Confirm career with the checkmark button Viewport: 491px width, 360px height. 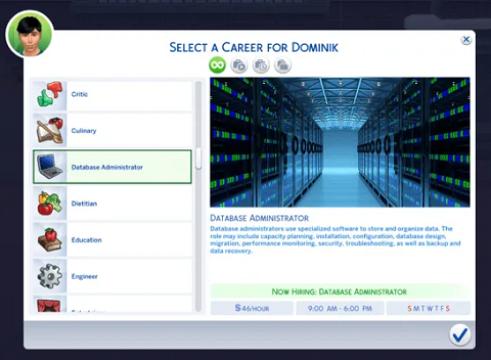460,335
